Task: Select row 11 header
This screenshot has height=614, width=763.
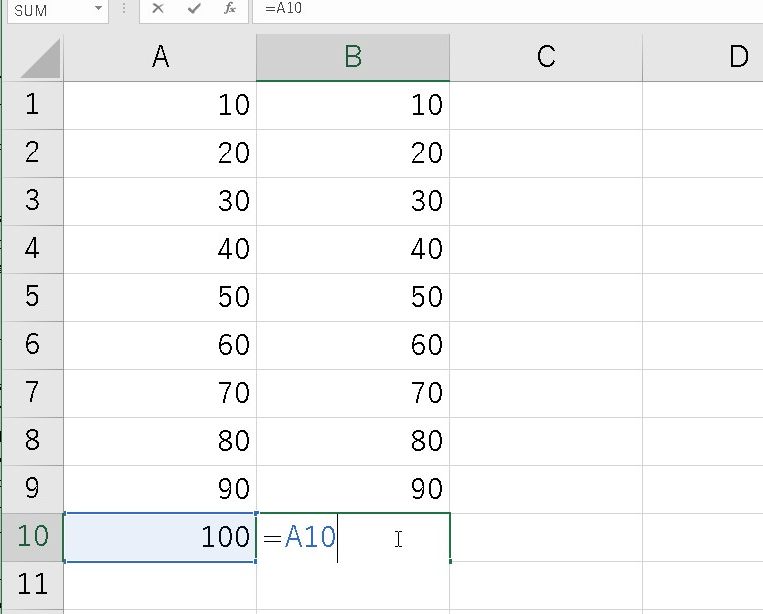Action: 32,583
